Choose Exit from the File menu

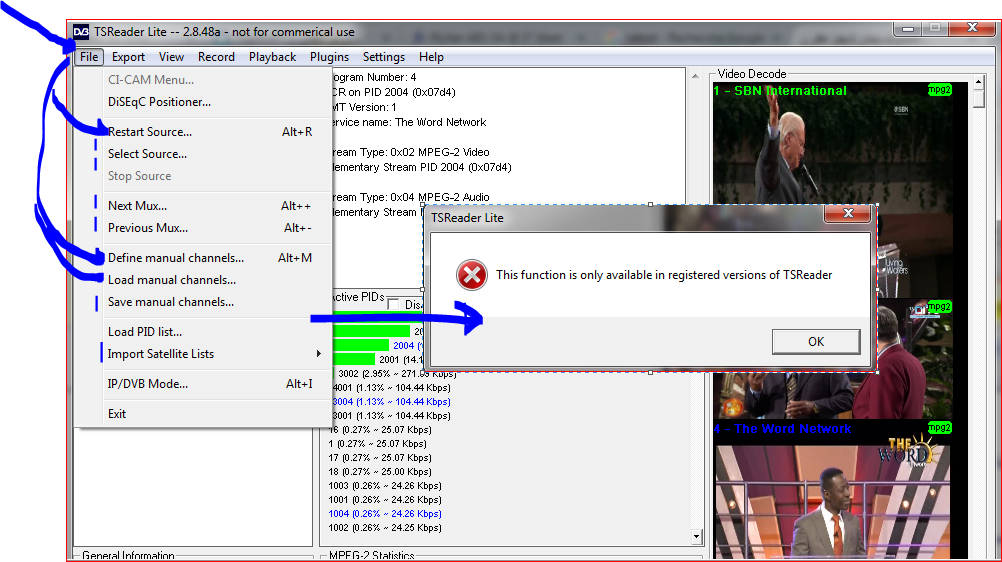117,414
